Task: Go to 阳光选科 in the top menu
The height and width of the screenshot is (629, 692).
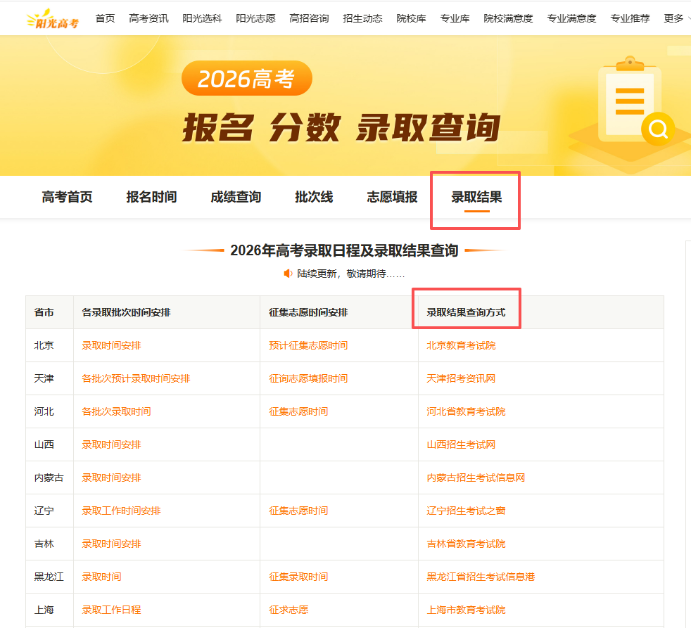Action: (x=202, y=18)
